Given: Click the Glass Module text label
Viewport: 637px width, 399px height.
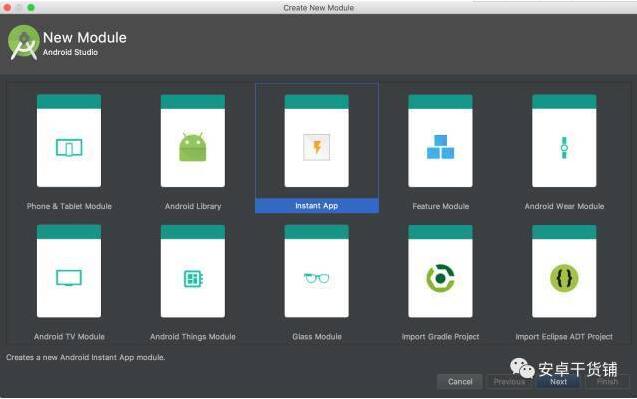Looking at the screenshot, I should coord(317,336).
